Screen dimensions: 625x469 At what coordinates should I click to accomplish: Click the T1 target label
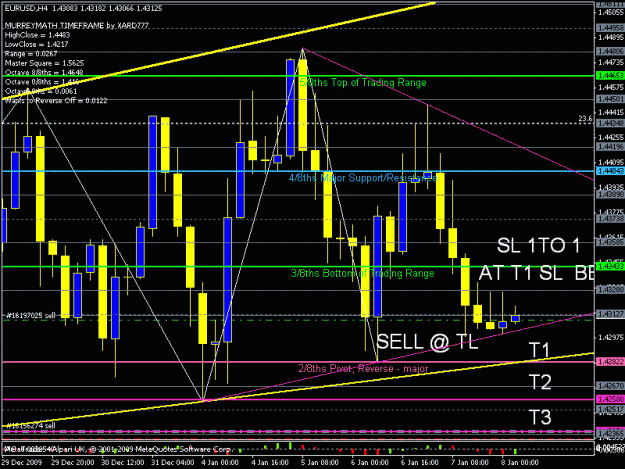(540, 350)
